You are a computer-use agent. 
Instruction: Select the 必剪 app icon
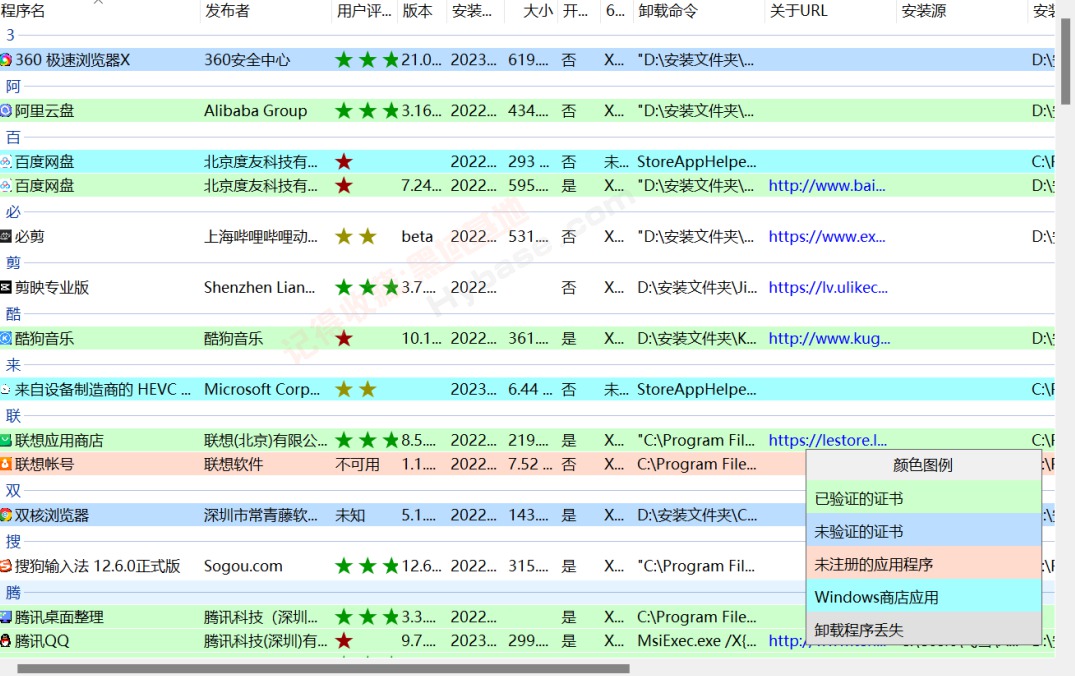(x=5, y=237)
